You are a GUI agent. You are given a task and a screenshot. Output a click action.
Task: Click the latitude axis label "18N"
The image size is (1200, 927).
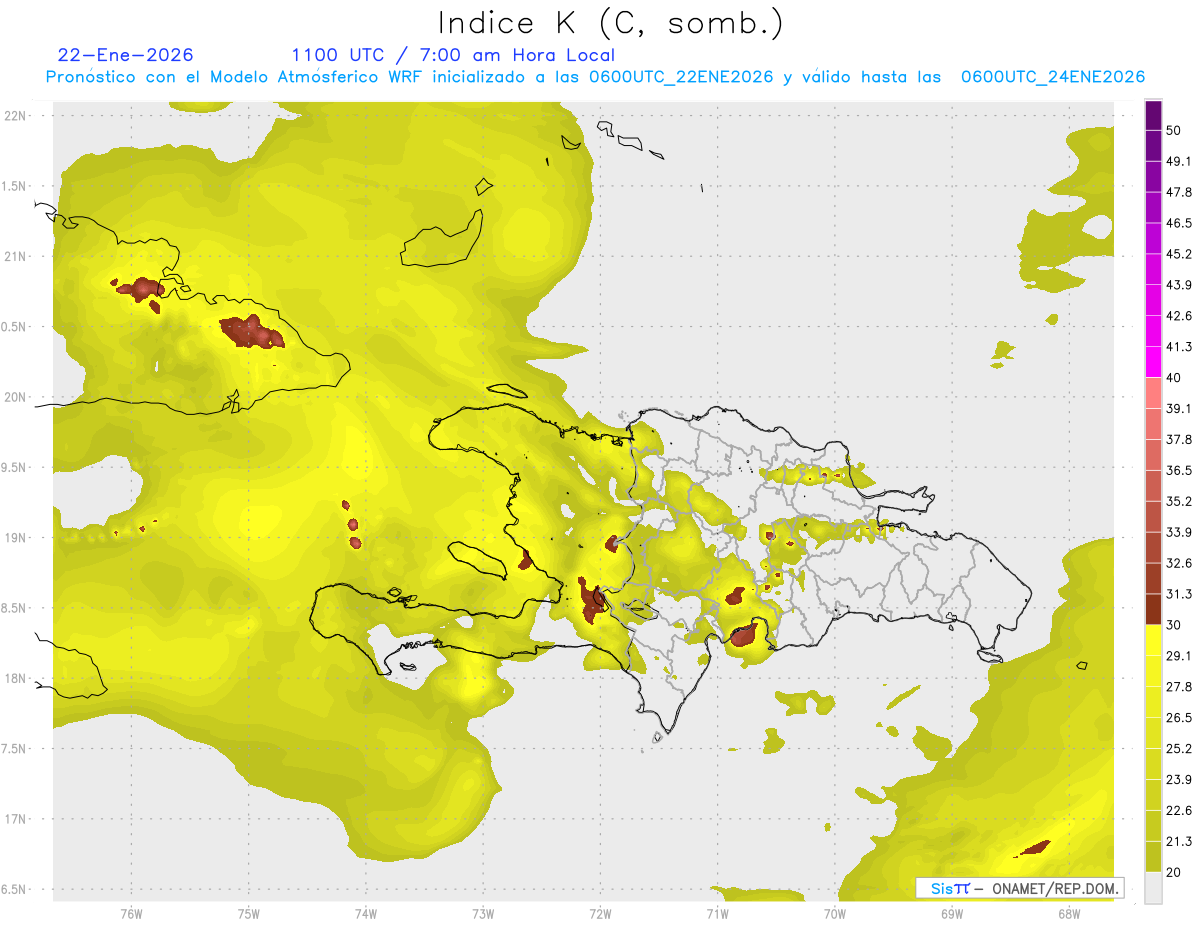[16, 679]
